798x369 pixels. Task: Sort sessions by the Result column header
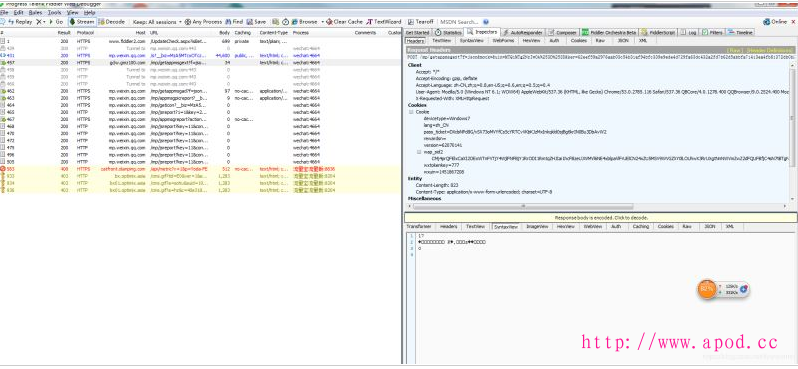tap(64, 33)
